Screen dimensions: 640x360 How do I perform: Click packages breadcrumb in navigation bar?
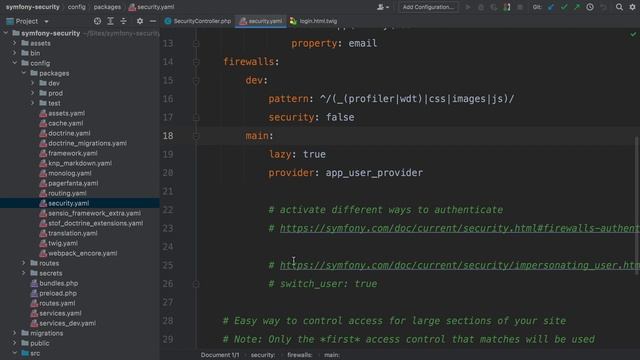click(107, 7)
